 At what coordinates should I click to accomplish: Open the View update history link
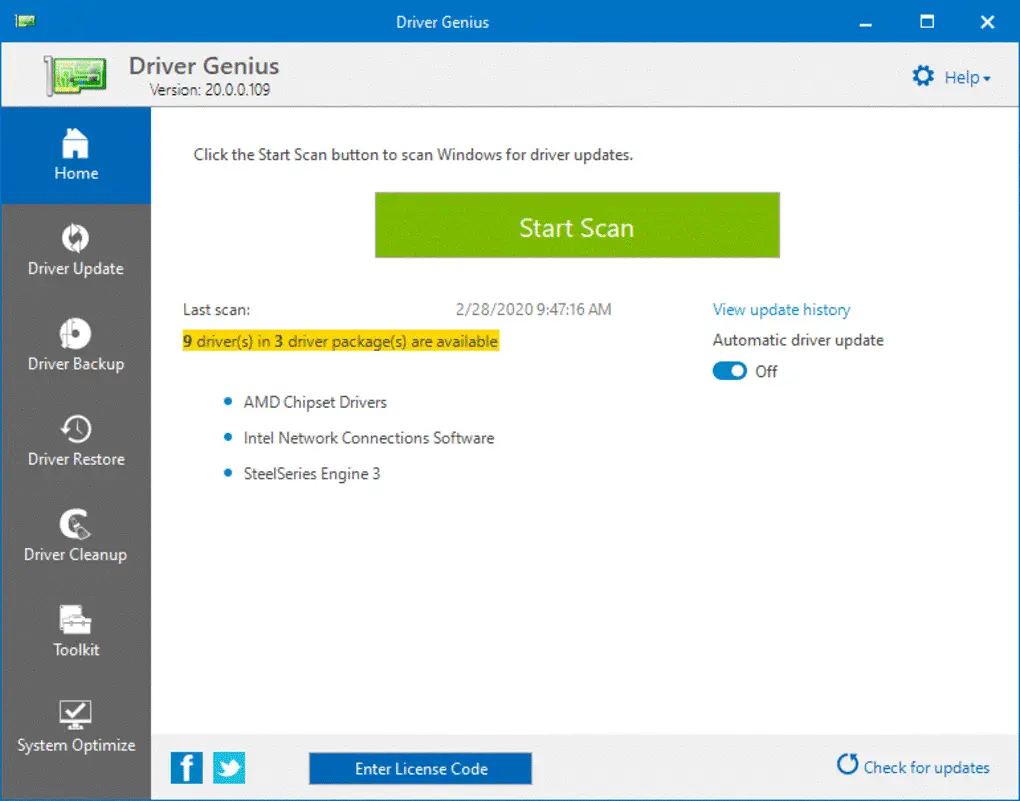click(x=781, y=310)
